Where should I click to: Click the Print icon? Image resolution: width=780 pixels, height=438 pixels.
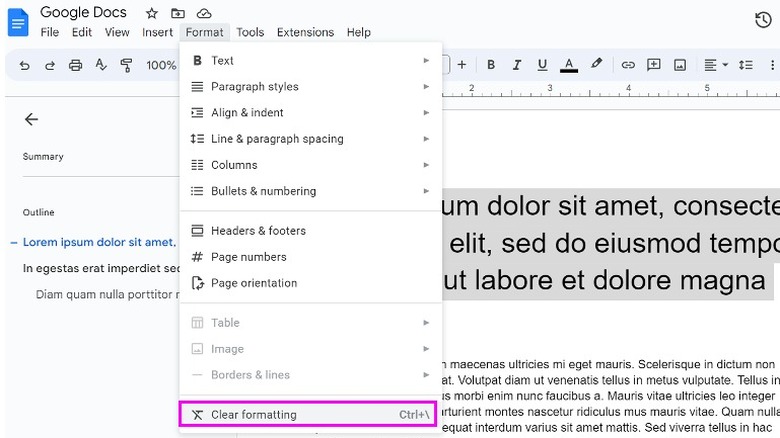tap(75, 65)
